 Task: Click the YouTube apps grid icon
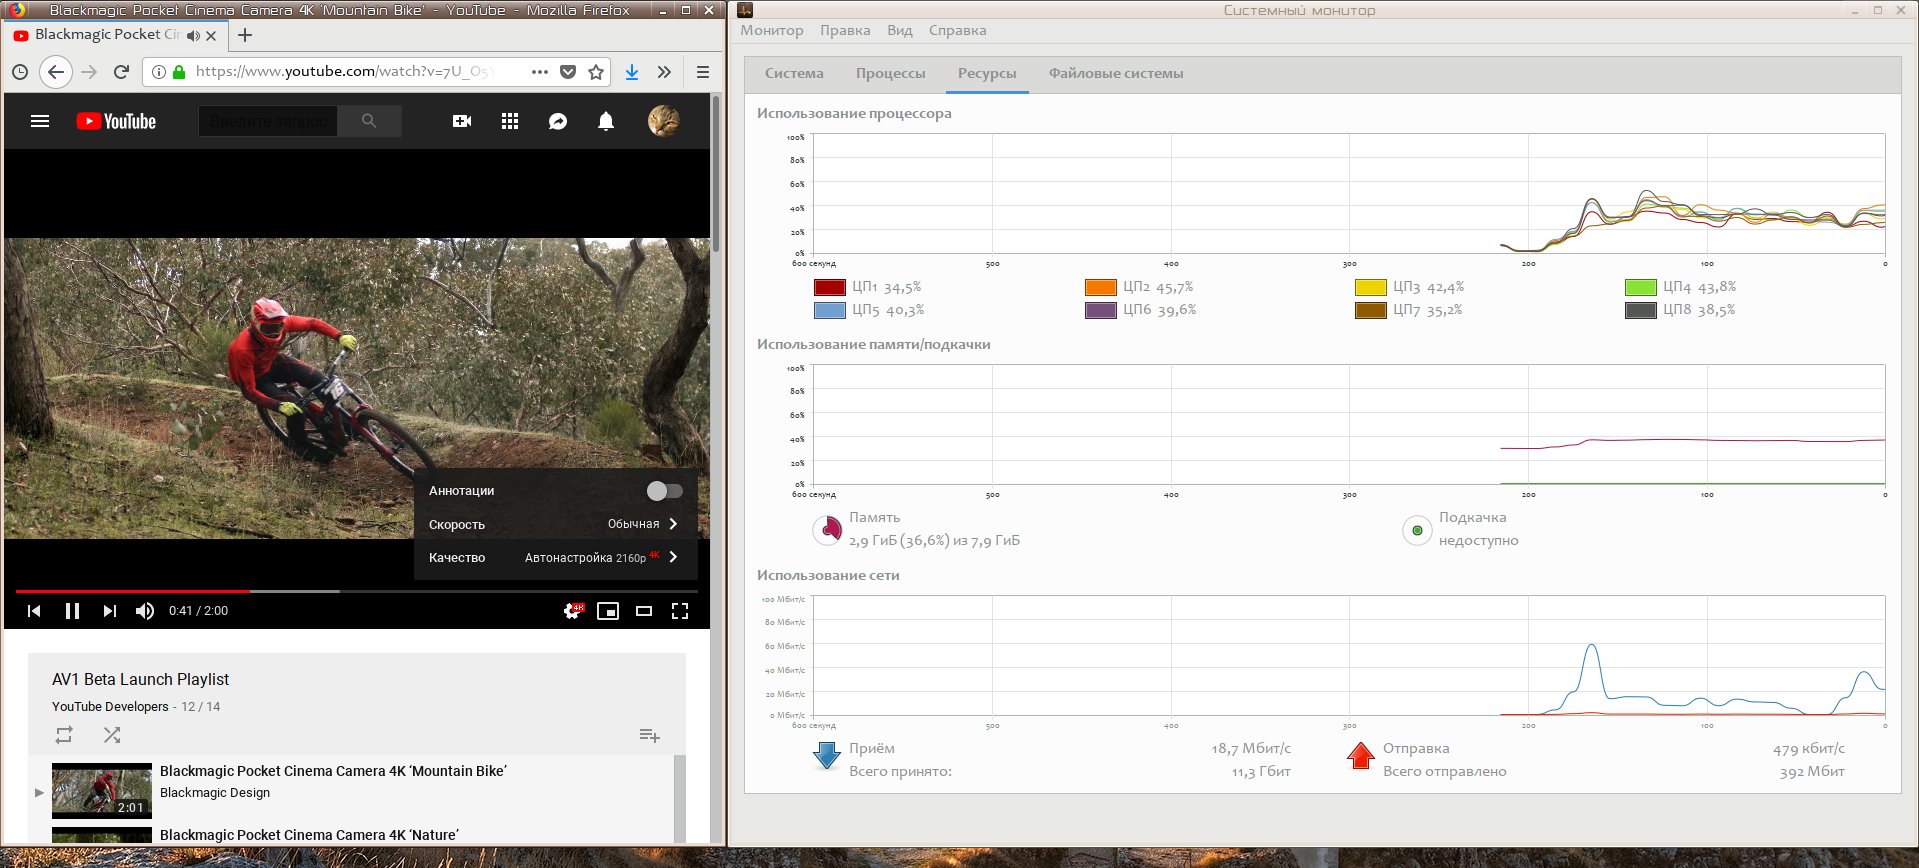(510, 122)
